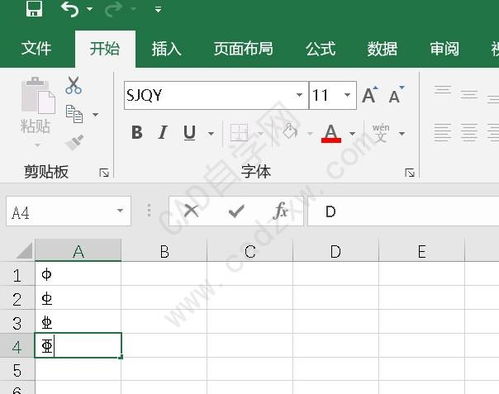The width and height of the screenshot is (499, 394).
Task: Switch to the 数据 tab
Action: 382,49
